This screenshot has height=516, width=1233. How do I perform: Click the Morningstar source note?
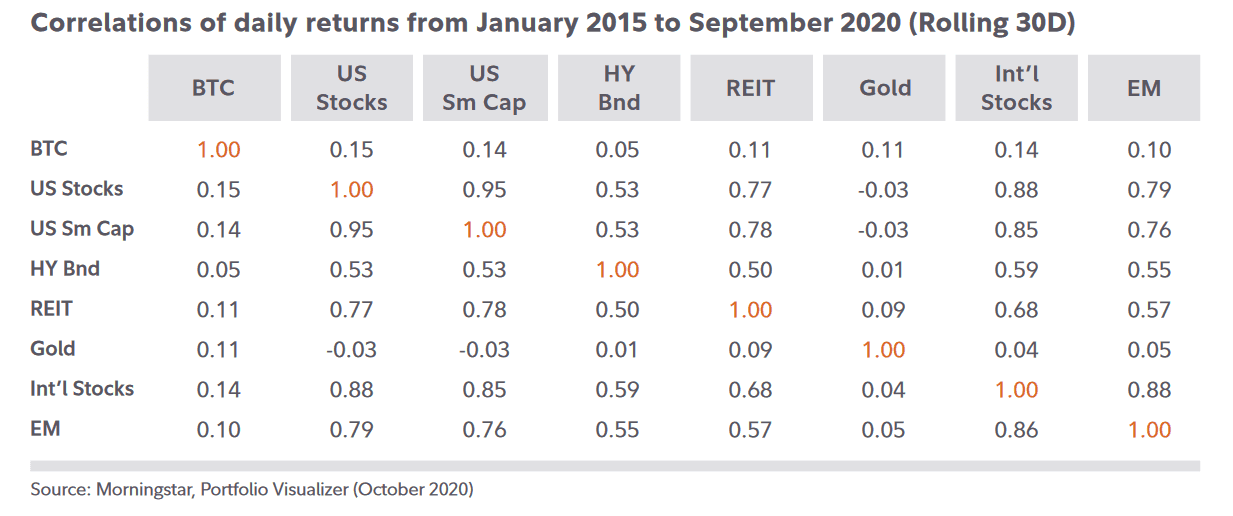click(x=252, y=490)
